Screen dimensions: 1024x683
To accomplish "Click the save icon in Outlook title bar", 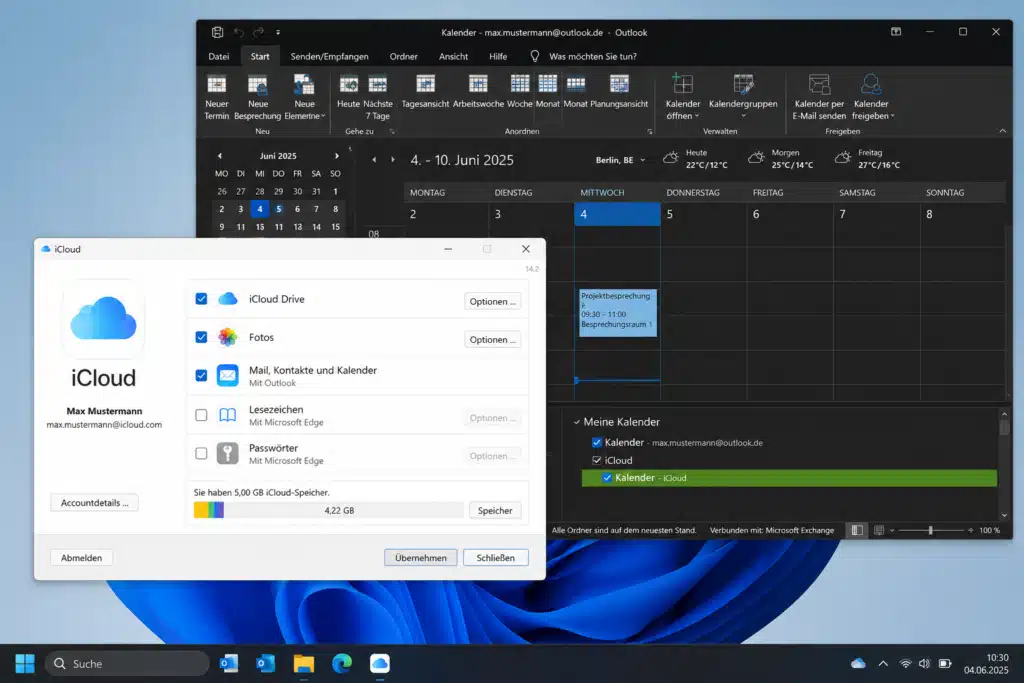I will [x=217, y=32].
